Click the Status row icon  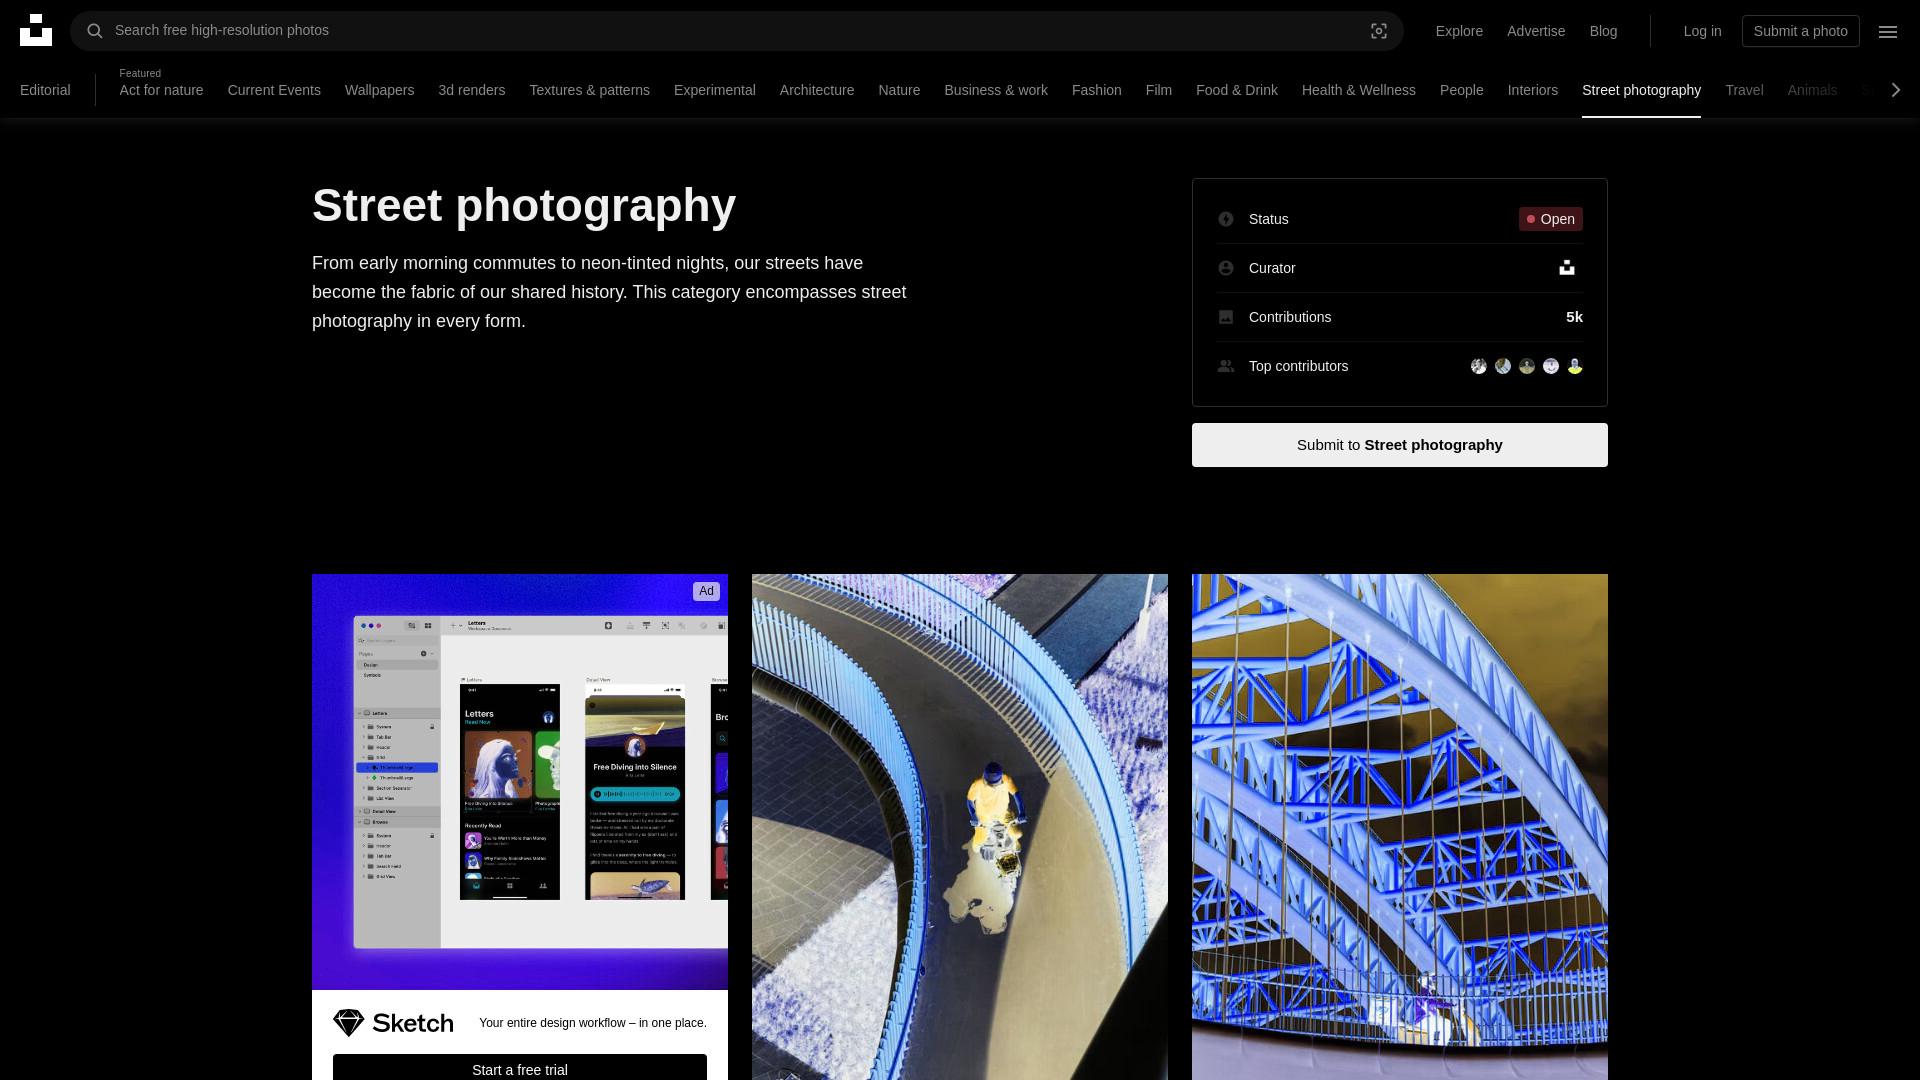[x=1226, y=219]
